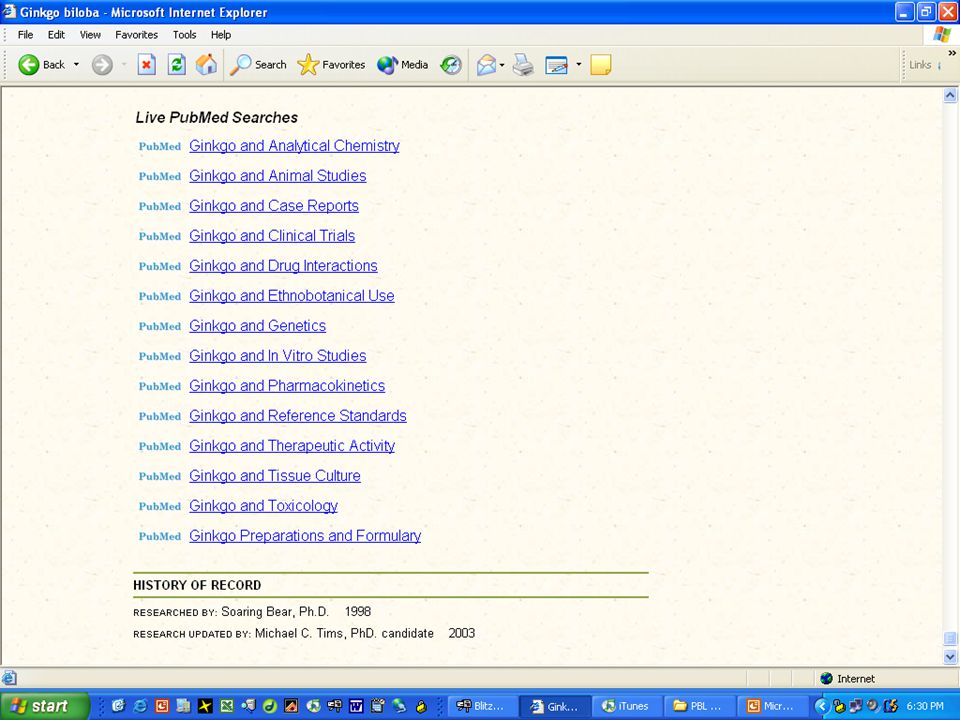Click the grayed Forward arrow button
The width and height of the screenshot is (960, 720).
[102, 64]
